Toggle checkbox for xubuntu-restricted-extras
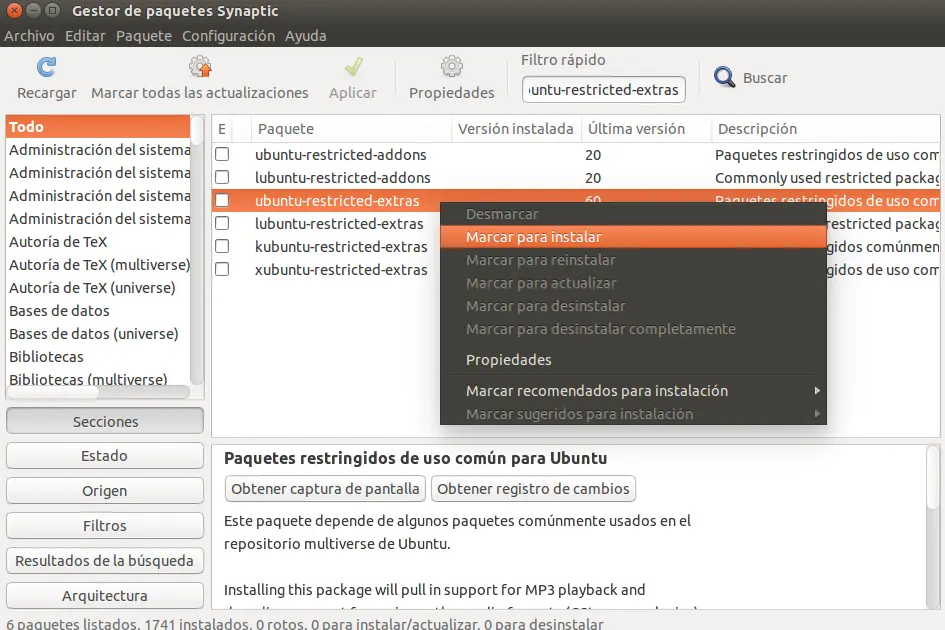The width and height of the screenshot is (945, 630). point(222,269)
